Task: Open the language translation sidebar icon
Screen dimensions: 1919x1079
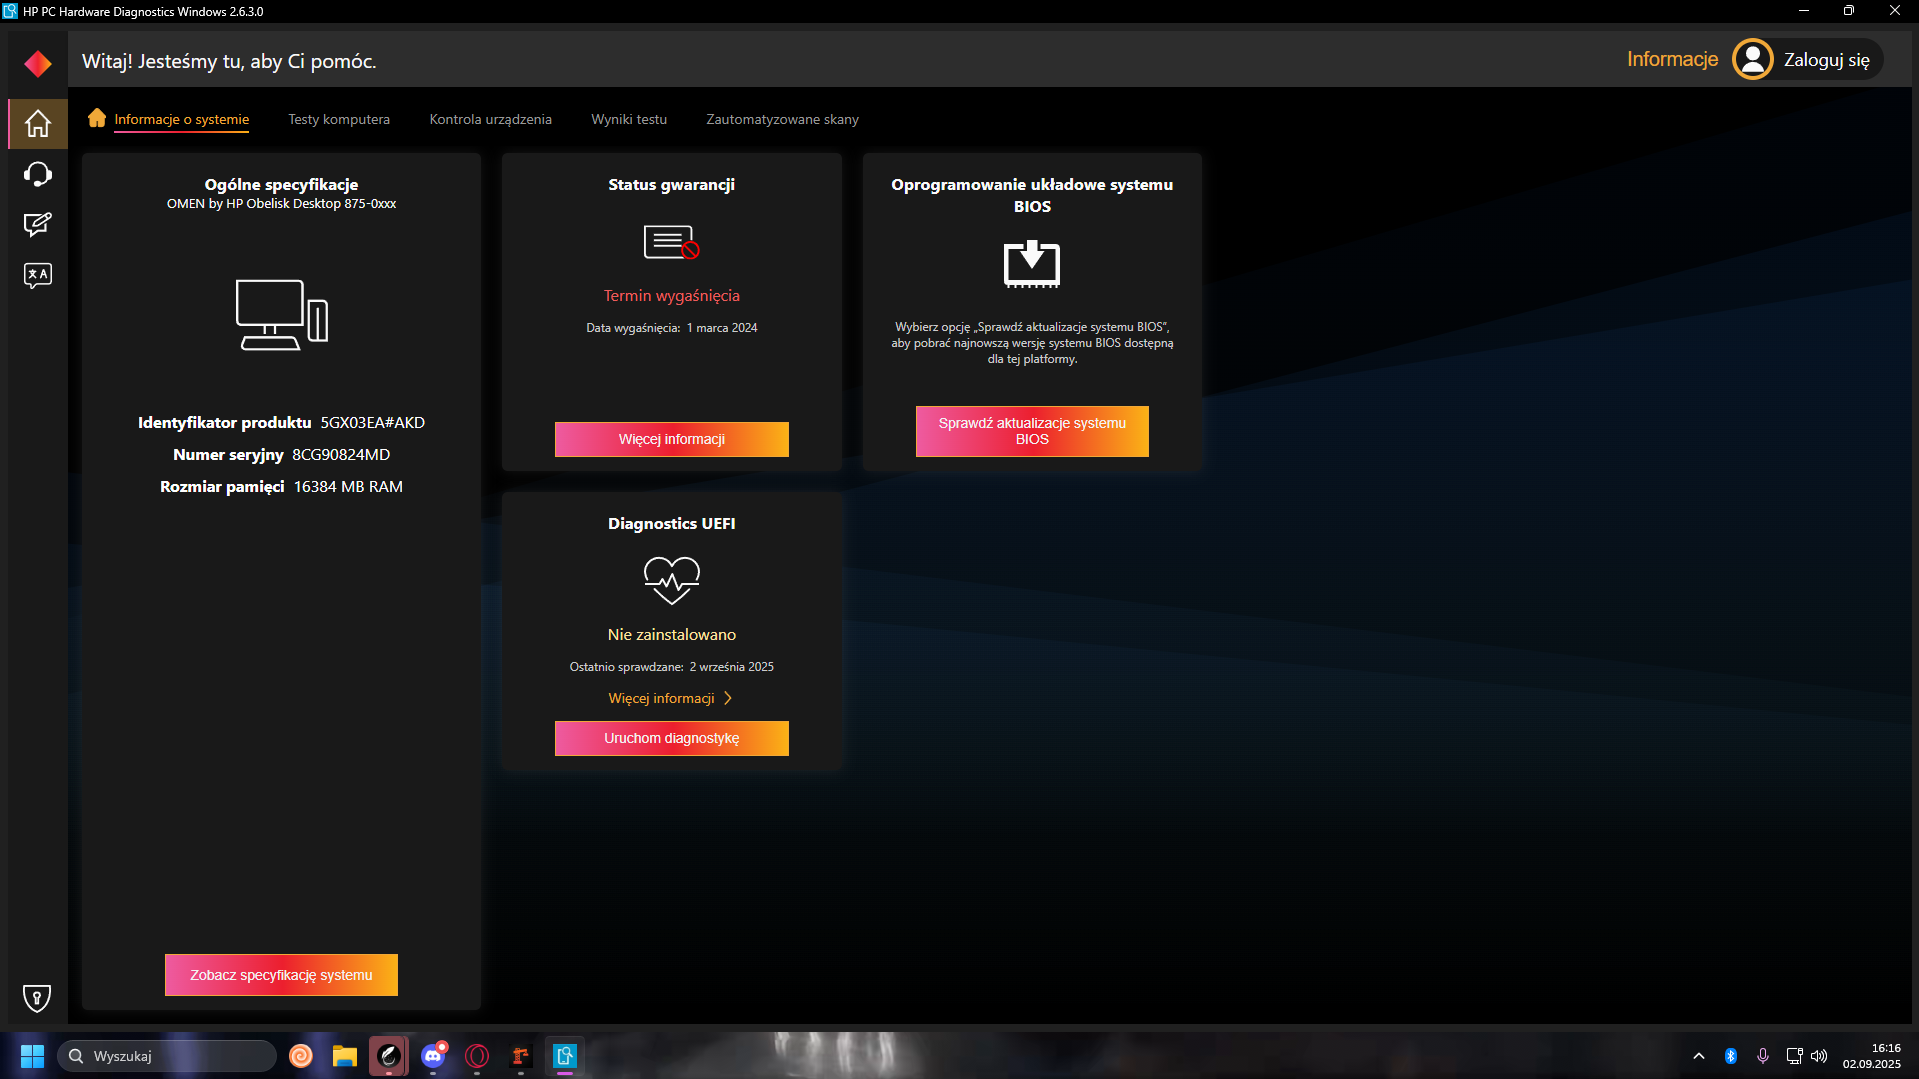Action: (x=38, y=275)
